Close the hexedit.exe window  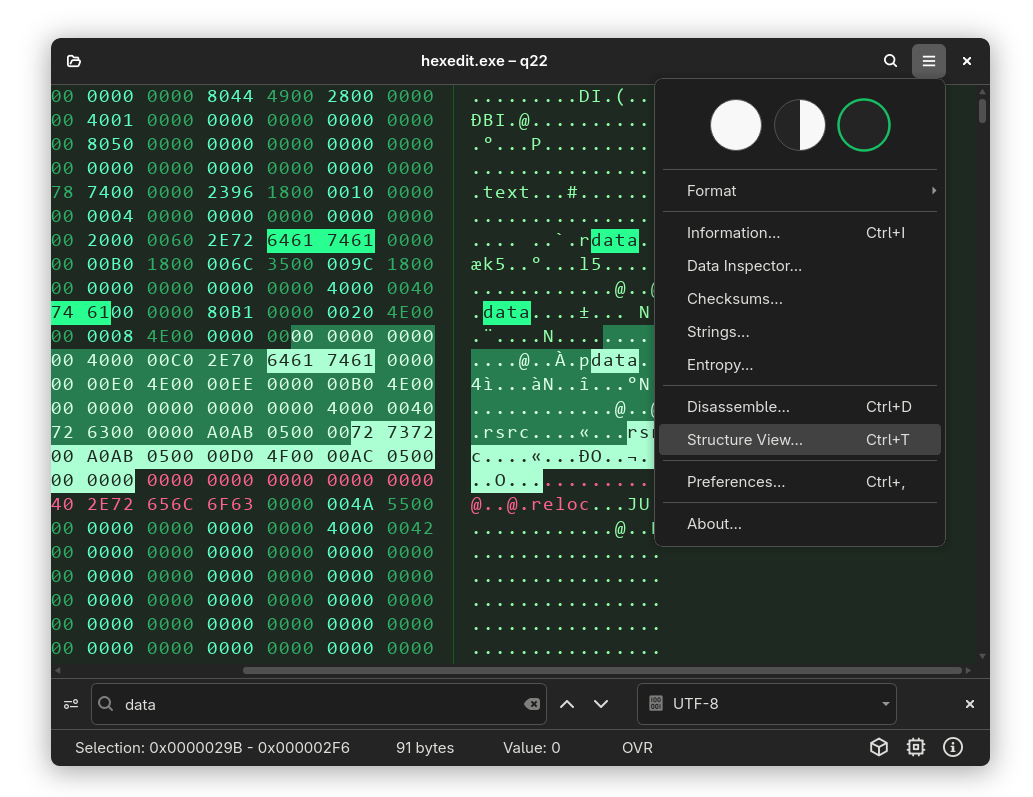coord(966,61)
